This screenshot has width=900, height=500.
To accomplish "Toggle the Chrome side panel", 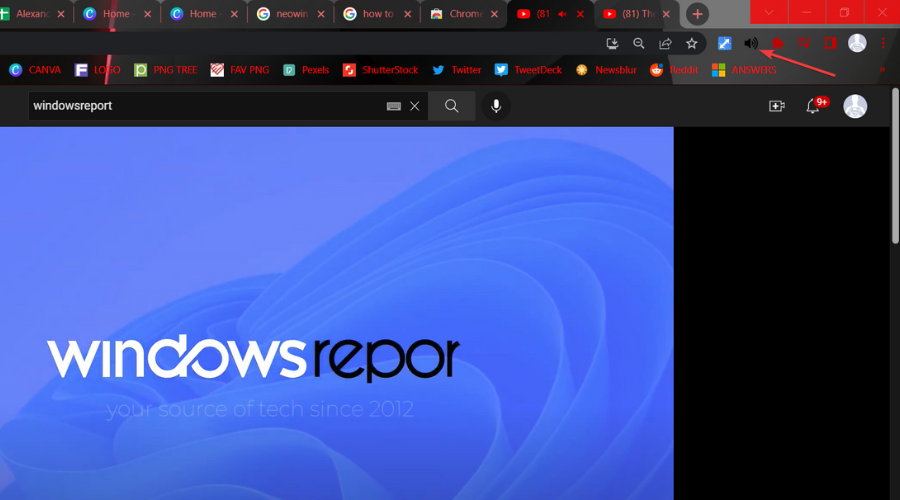I will (830, 44).
